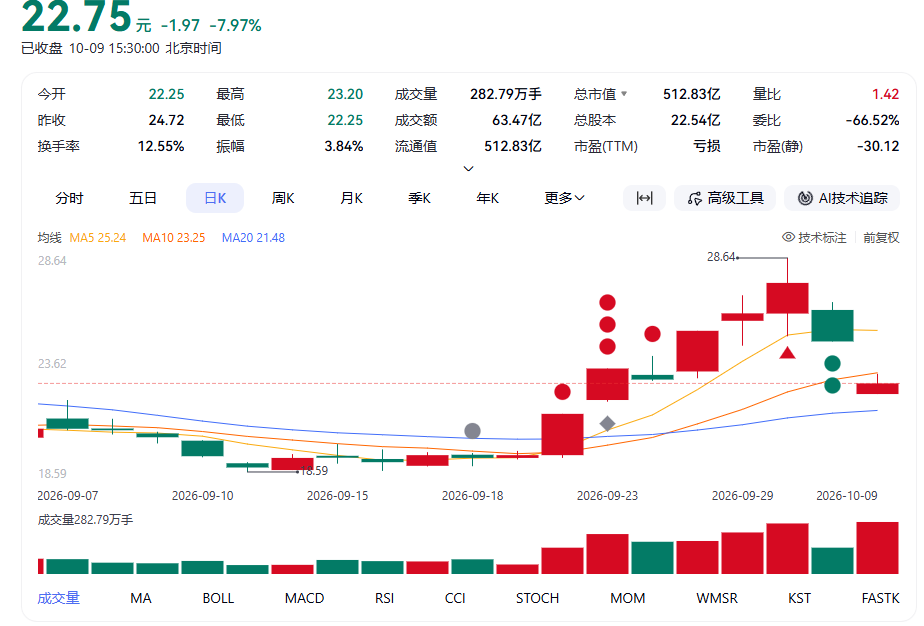Image resolution: width=924 pixels, height=626 pixels.
Task: Select the 日K chart tab
Action: [x=215, y=198]
